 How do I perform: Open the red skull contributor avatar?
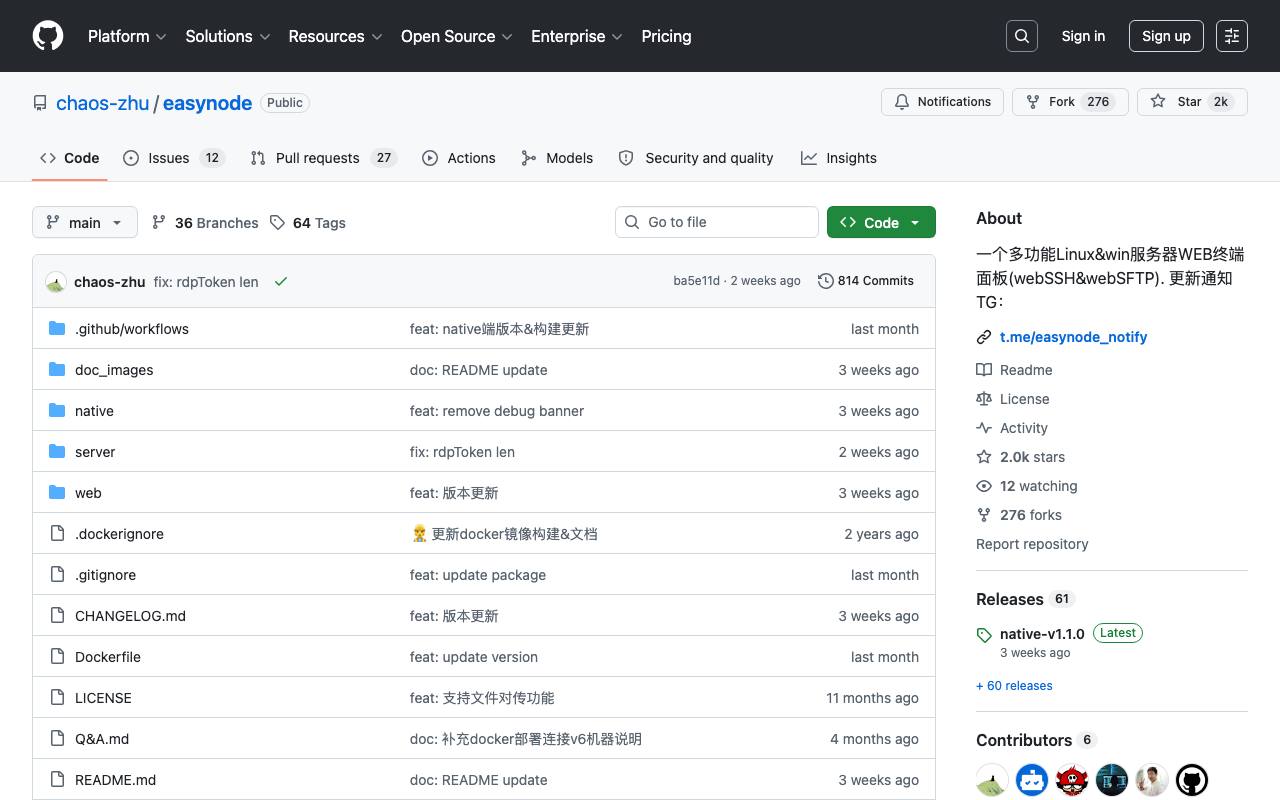click(x=1072, y=780)
